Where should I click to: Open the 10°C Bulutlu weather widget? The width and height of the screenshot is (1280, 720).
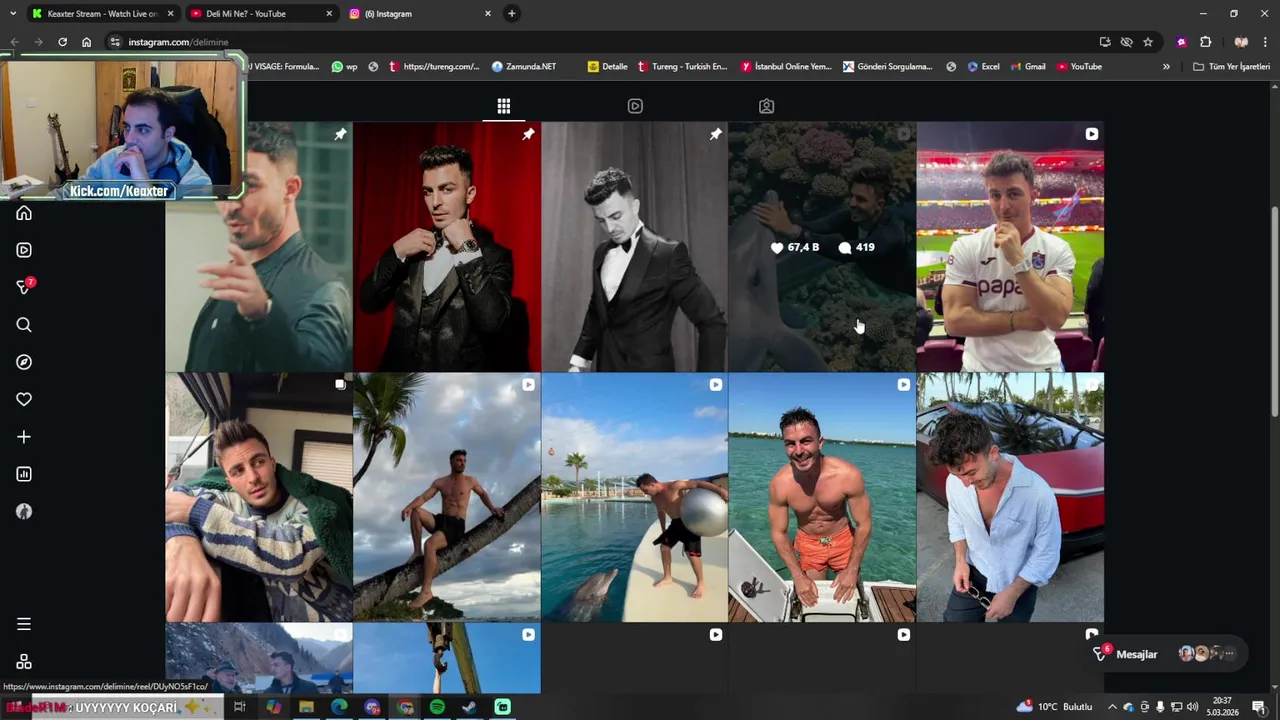coord(1054,707)
